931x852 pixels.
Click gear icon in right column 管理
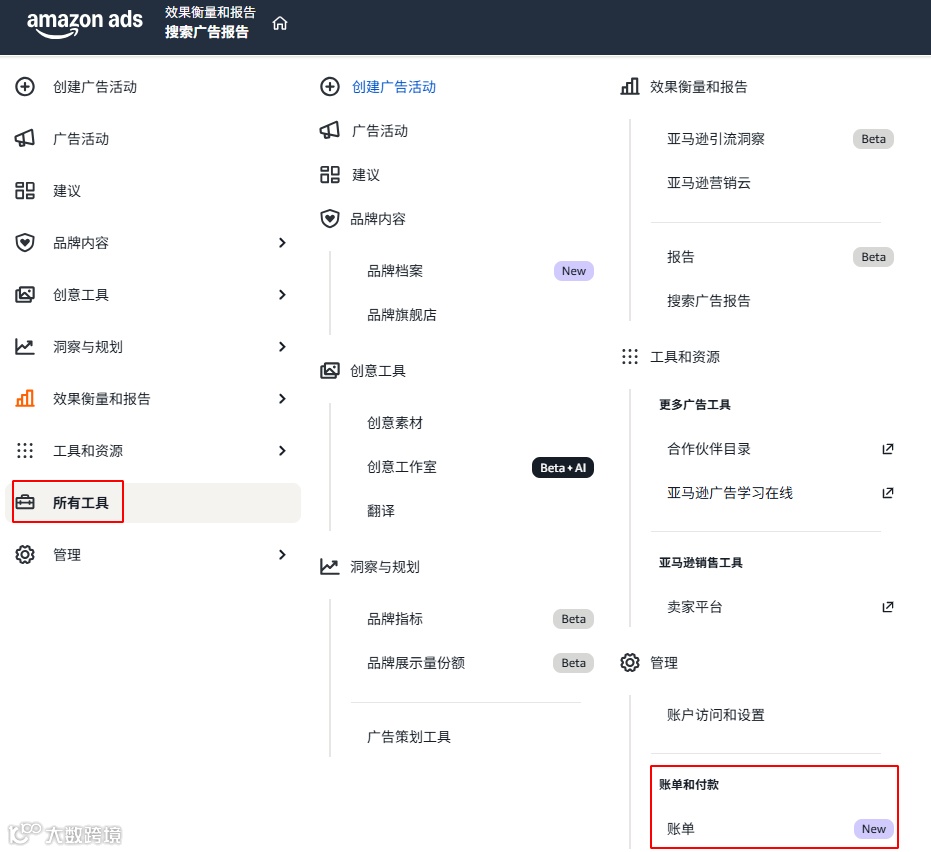coord(630,663)
